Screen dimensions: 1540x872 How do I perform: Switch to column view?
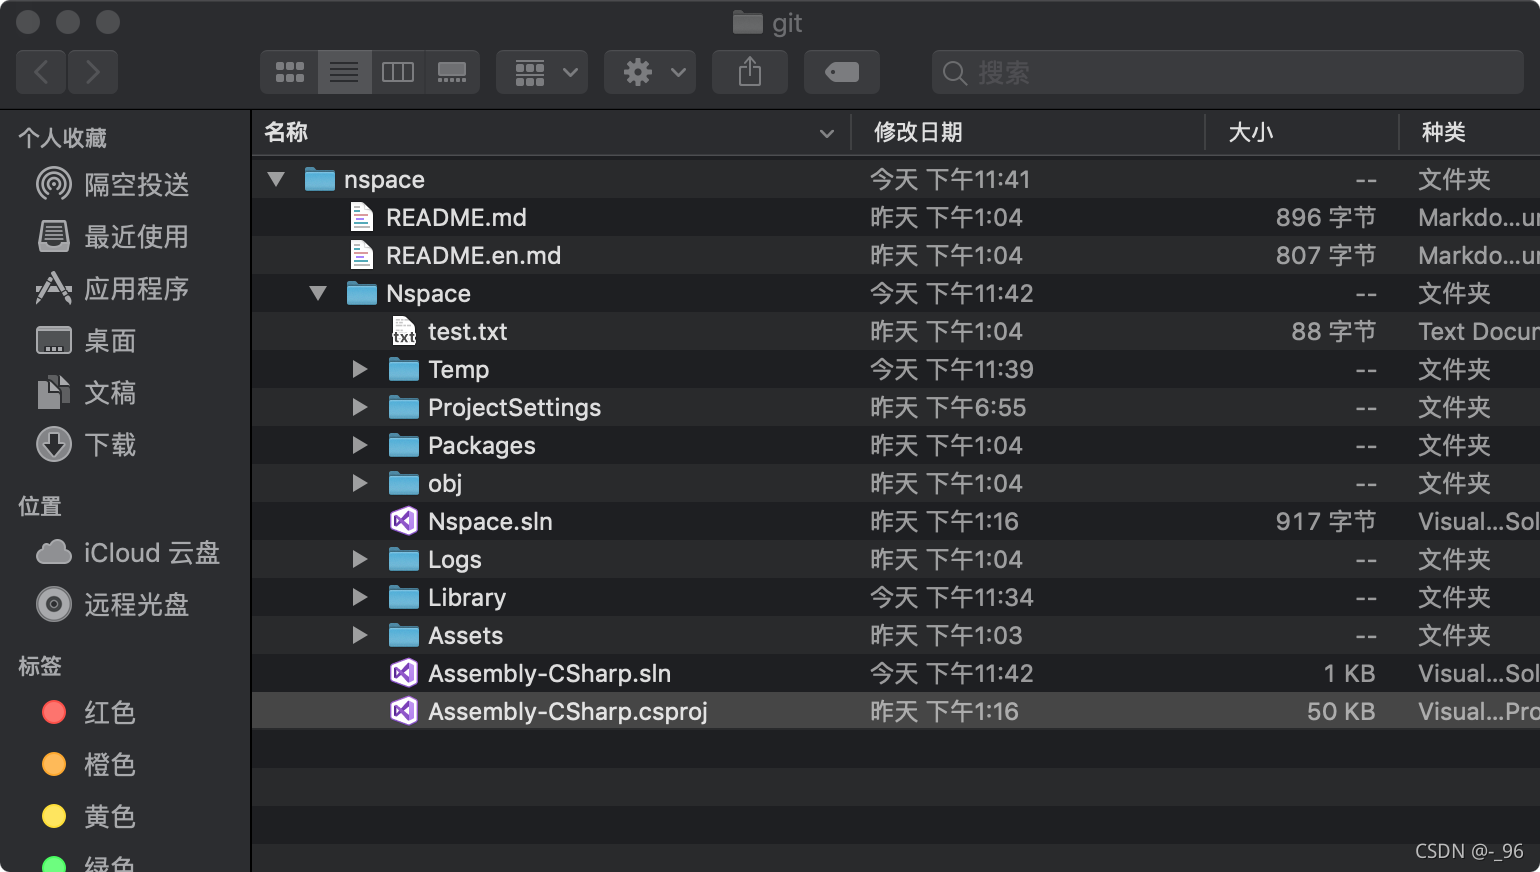pos(398,72)
